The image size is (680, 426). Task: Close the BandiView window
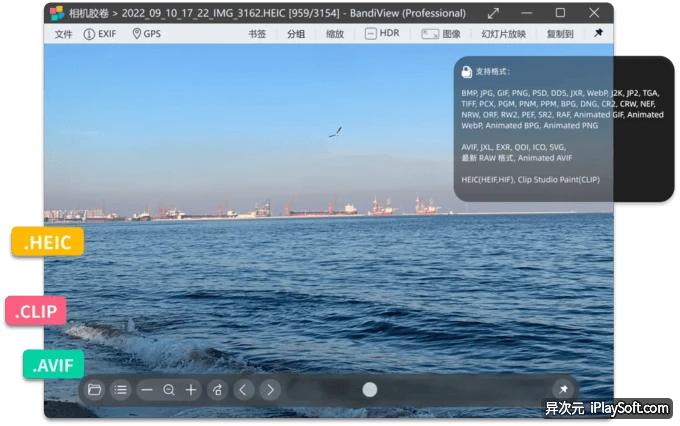pyautogui.click(x=594, y=13)
